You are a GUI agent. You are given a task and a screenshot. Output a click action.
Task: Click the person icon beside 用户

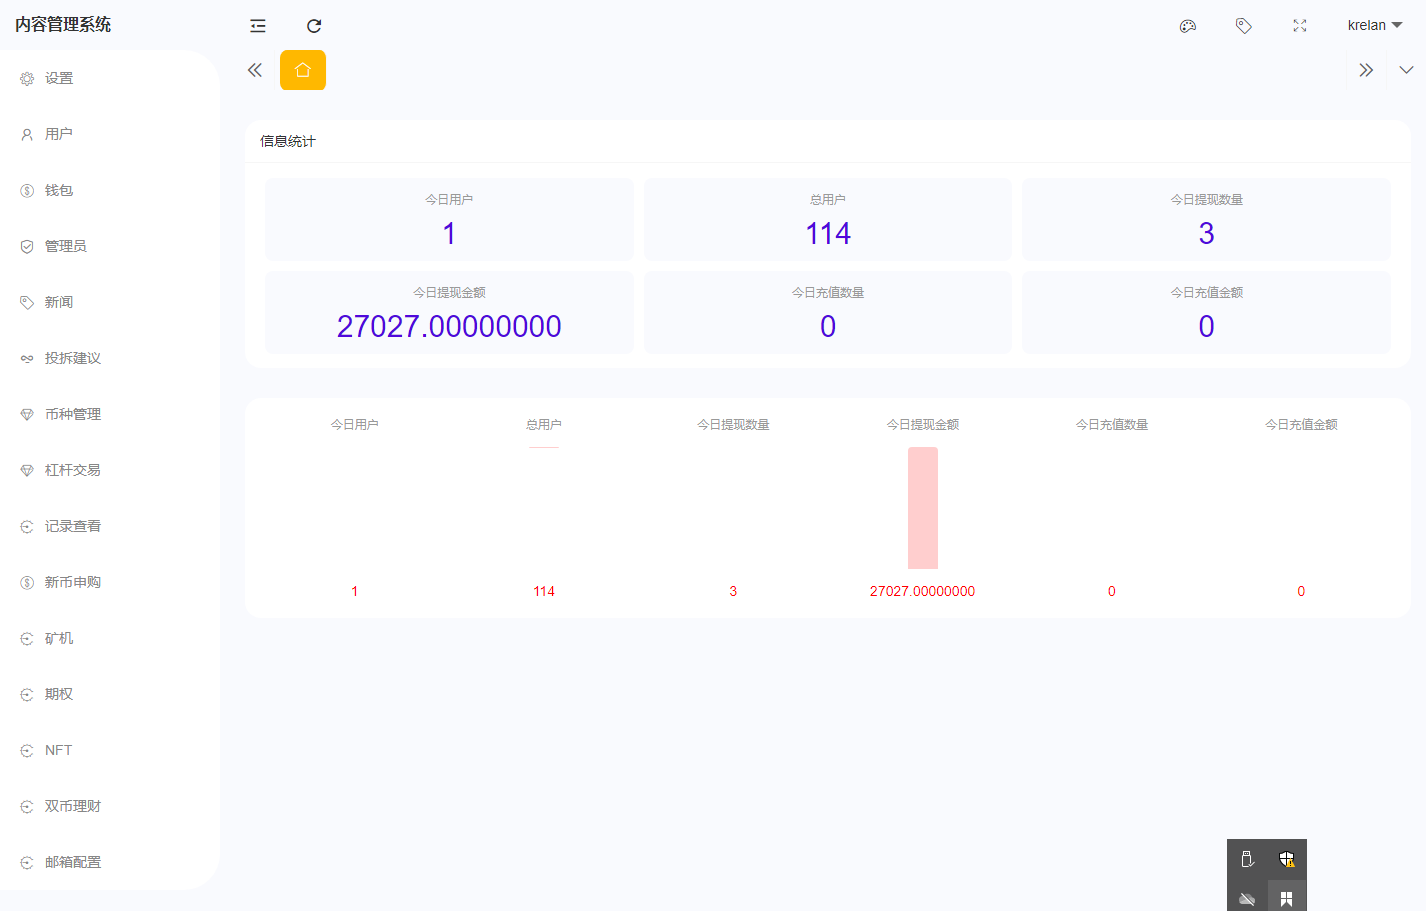point(27,134)
